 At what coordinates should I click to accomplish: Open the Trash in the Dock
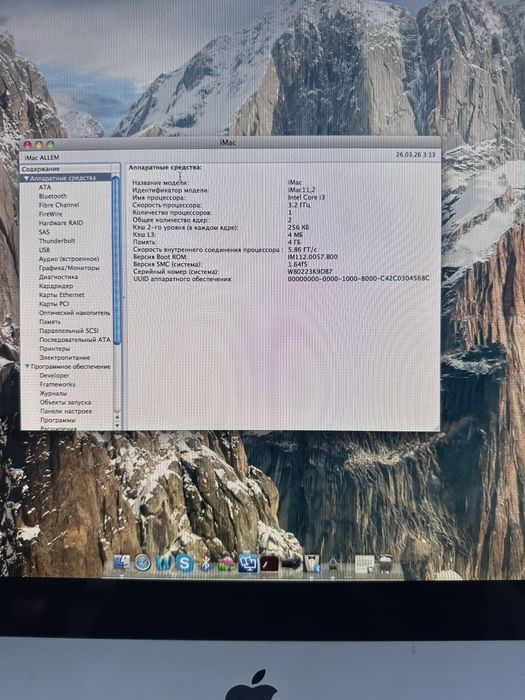point(385,563)
